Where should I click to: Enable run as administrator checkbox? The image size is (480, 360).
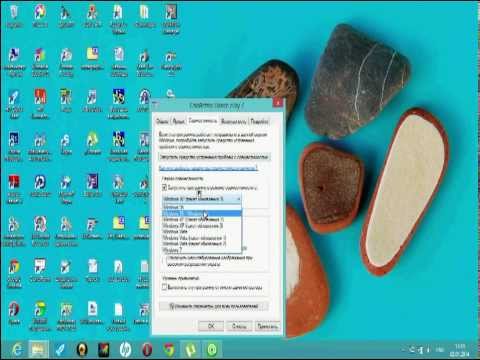pyautogui.click(x=164, y=287)
